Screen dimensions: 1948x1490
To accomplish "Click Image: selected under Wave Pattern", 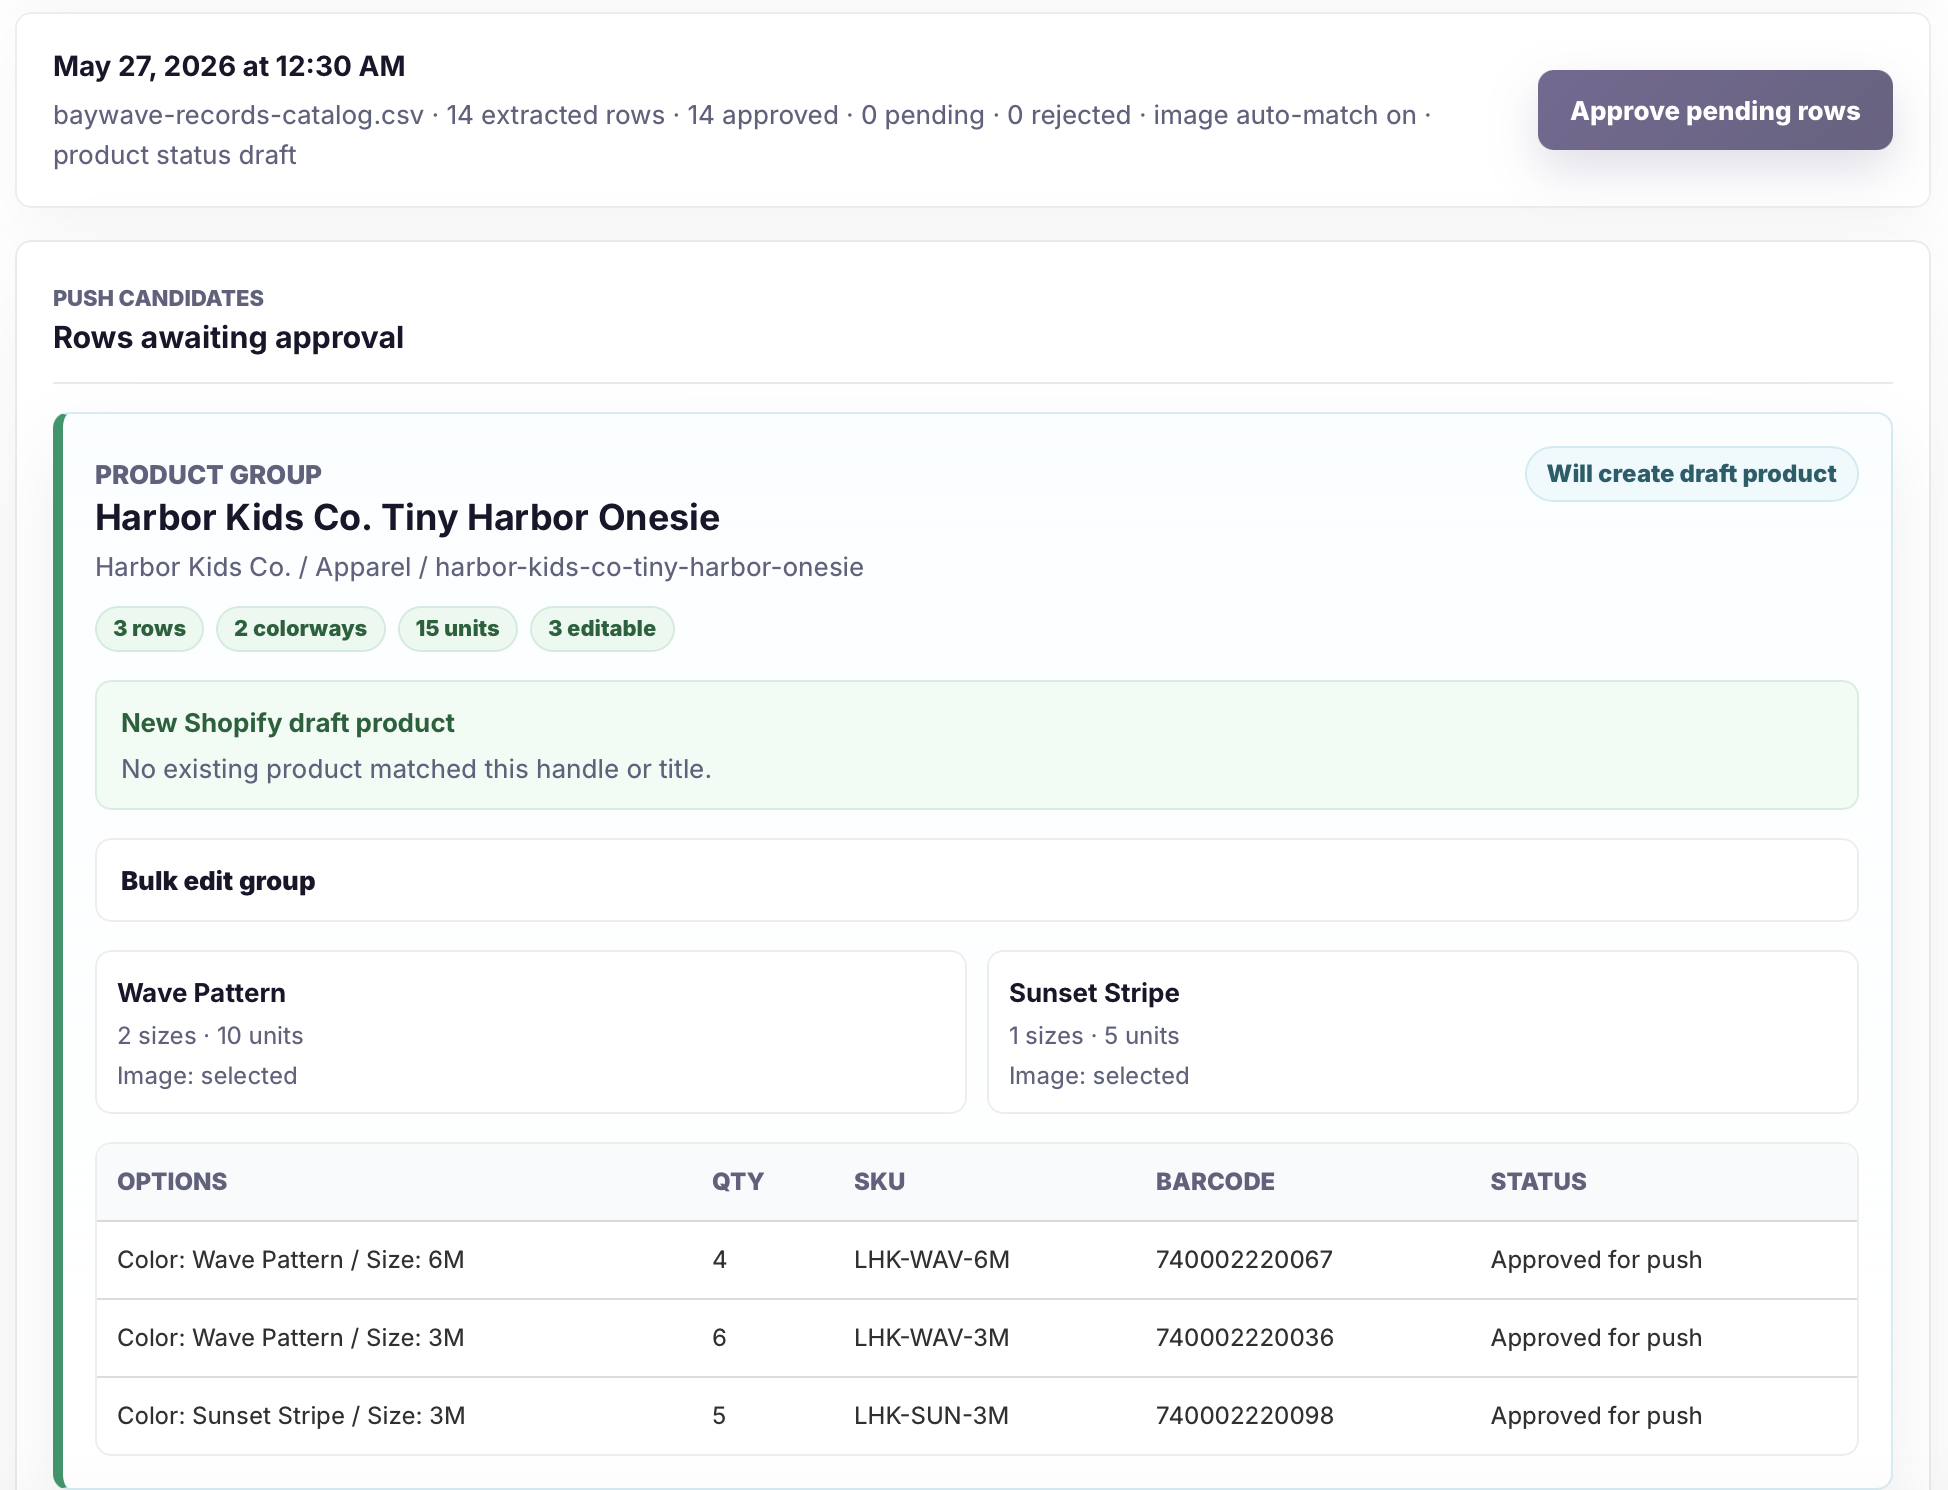I will click(207, 1076).
